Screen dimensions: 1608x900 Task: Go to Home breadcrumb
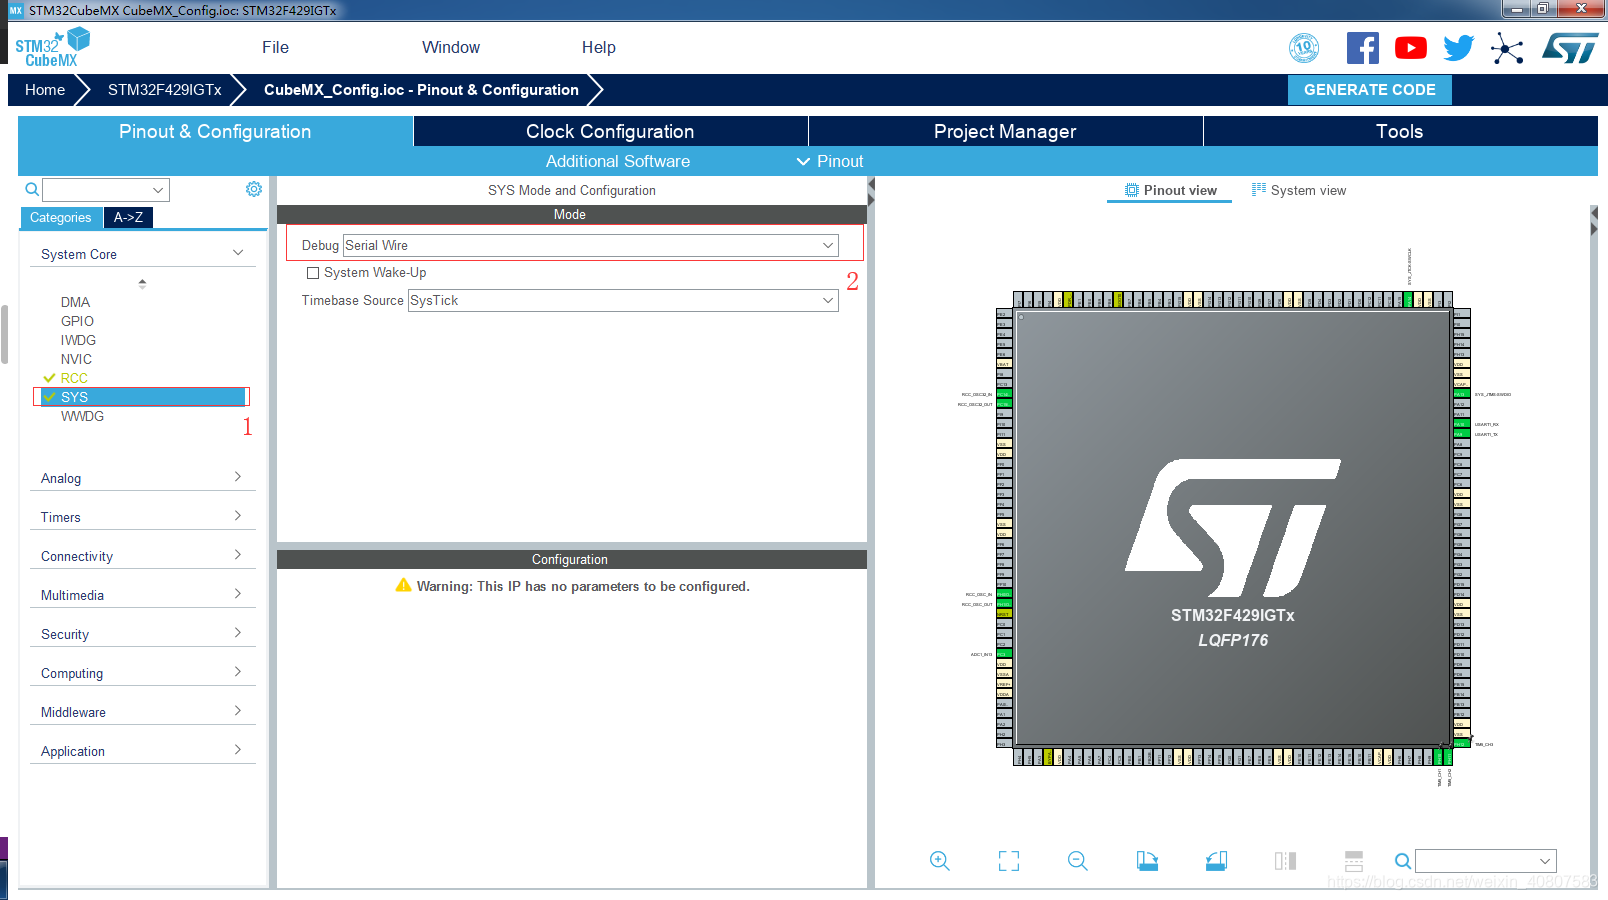(45, 90)
